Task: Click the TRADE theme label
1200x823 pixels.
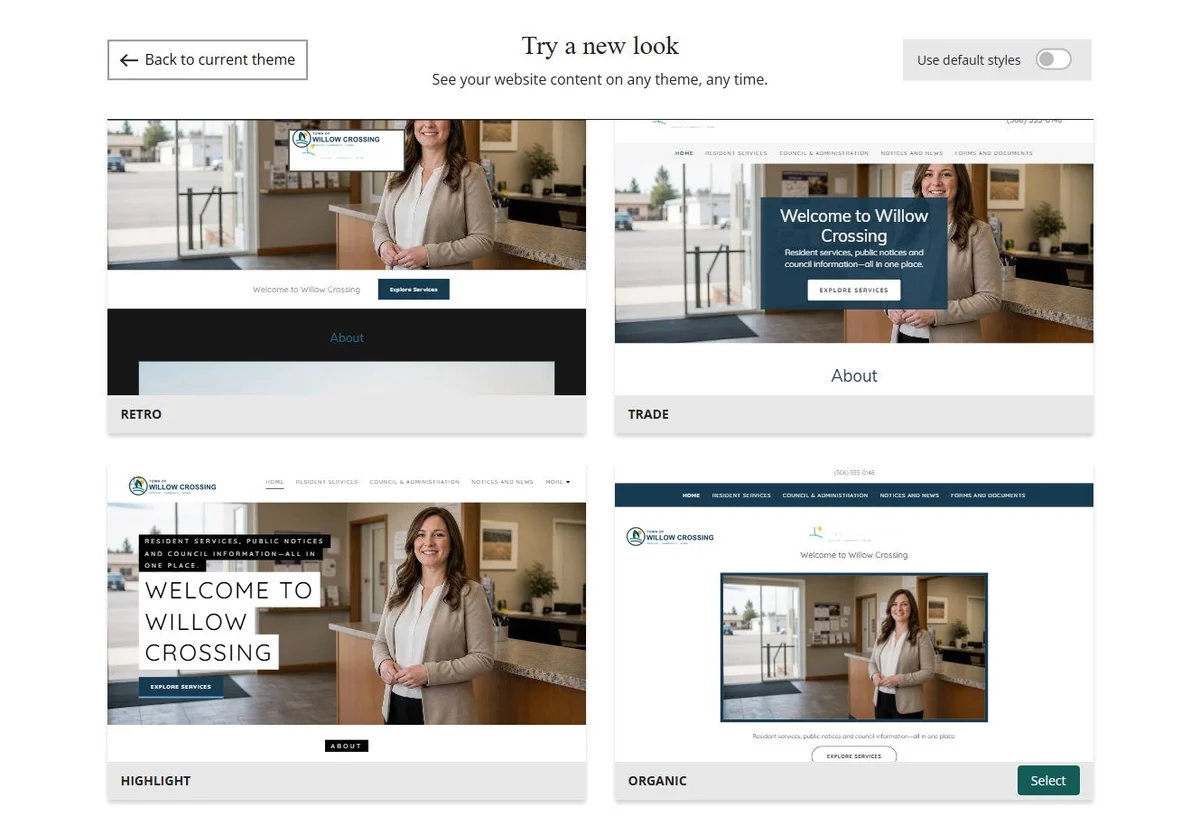Action: [648, 414]
